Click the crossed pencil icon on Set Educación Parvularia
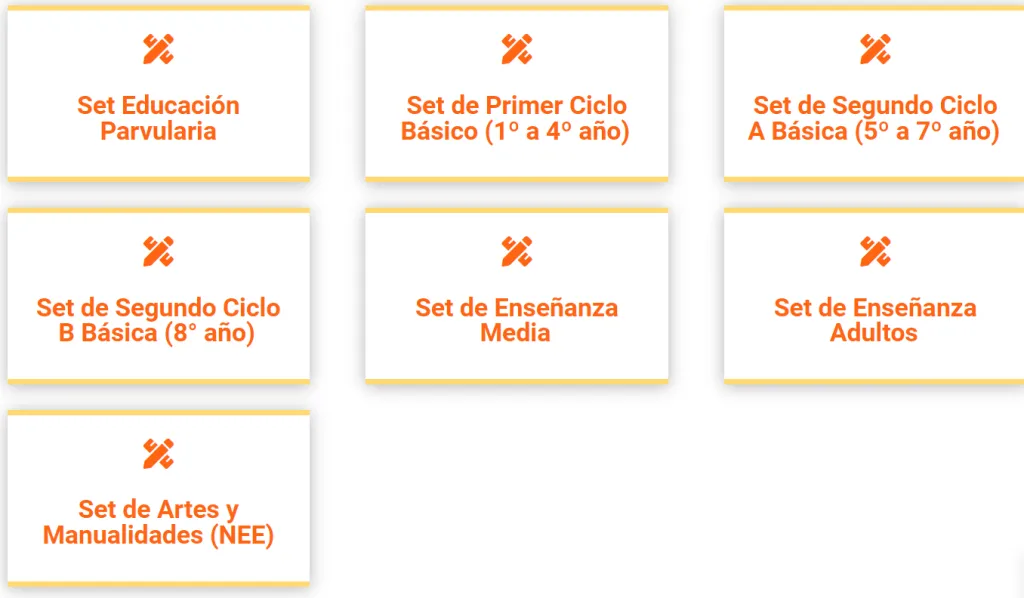 click(x=158, y=47)
